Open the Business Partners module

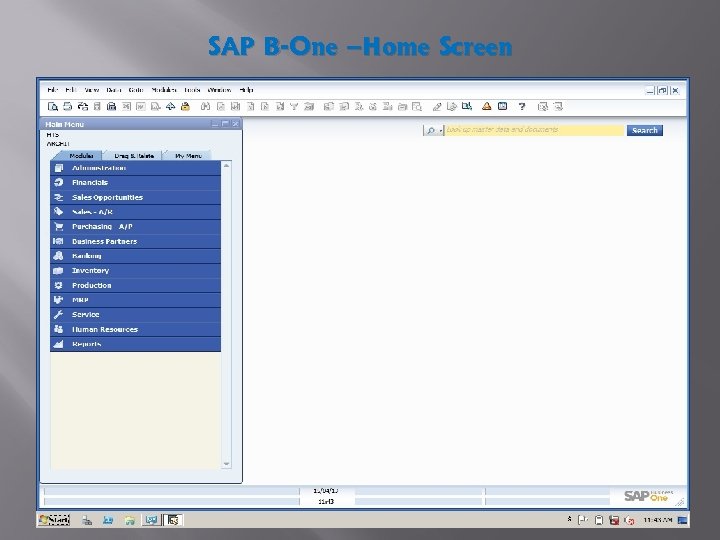click(135, 242)
